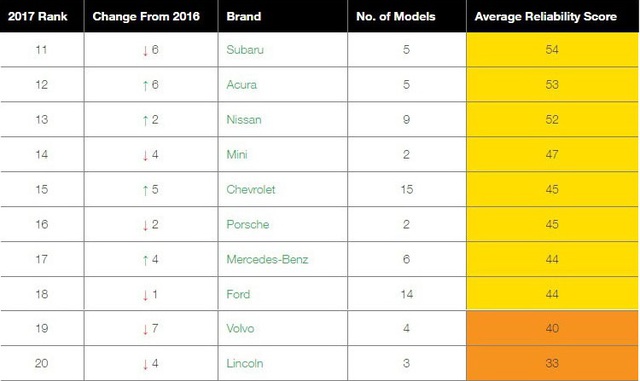640x381 pixels.
Task: Click the No. of Models header
Action: tap(396, 16)
